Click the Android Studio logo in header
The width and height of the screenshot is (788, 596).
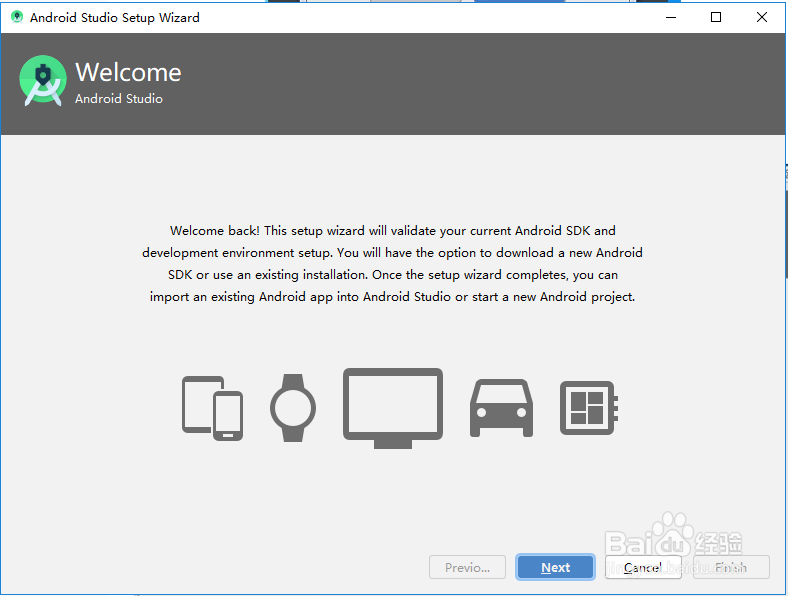tap(43, 80)
